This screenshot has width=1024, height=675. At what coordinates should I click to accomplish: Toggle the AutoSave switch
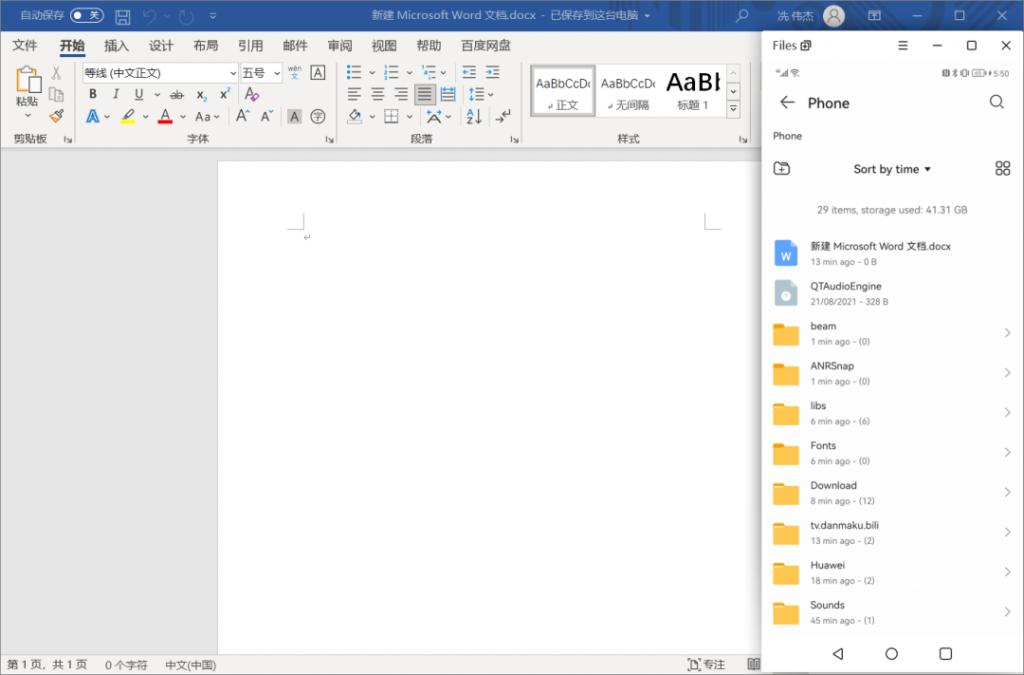pyautogui.click(x=87, y=16)
